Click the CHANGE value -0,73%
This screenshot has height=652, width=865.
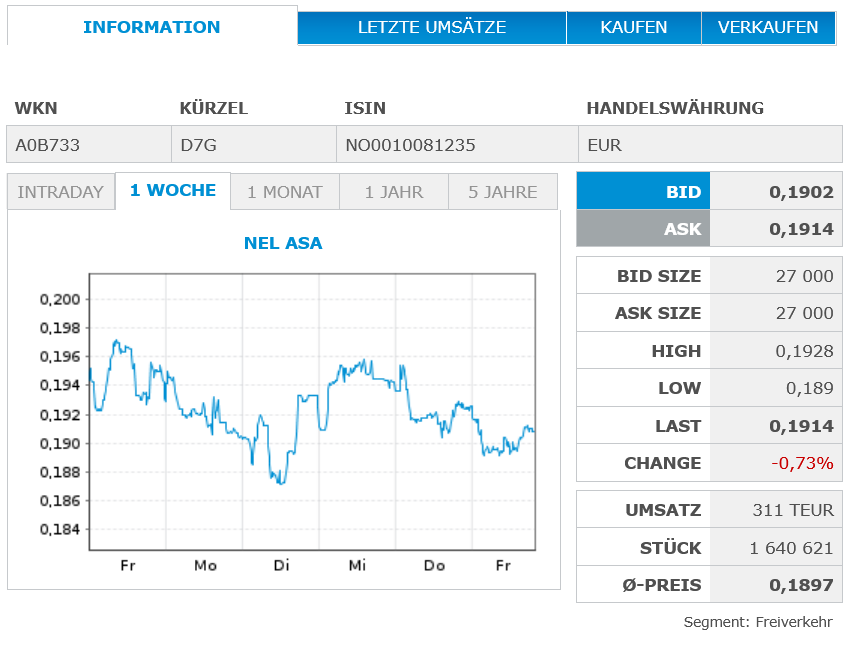pyautogui.click(x=802, y=463)
